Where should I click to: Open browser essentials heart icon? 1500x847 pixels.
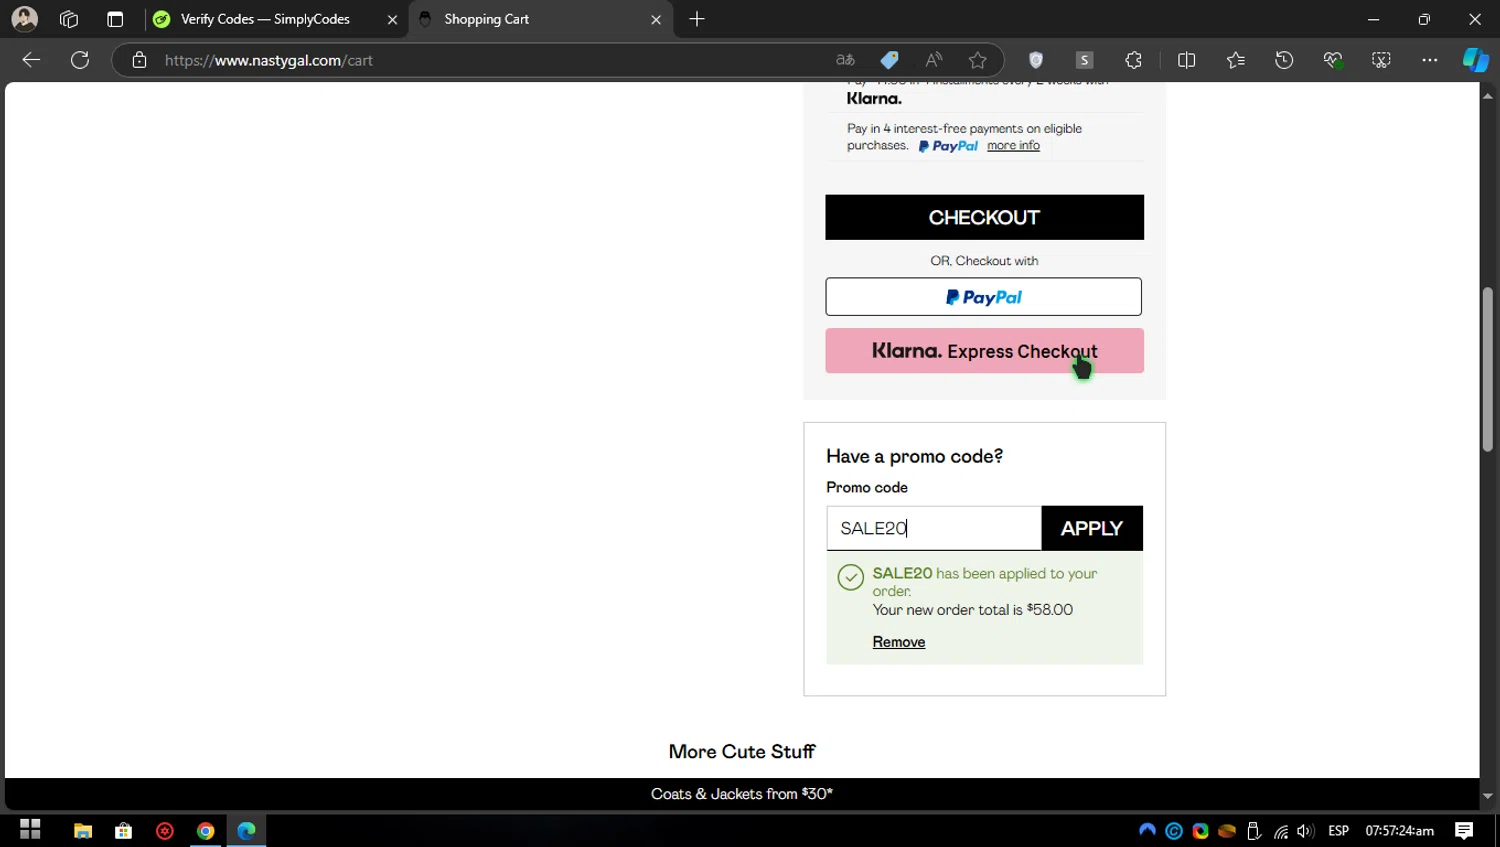pyautogui.click(x=1332, y=60)
